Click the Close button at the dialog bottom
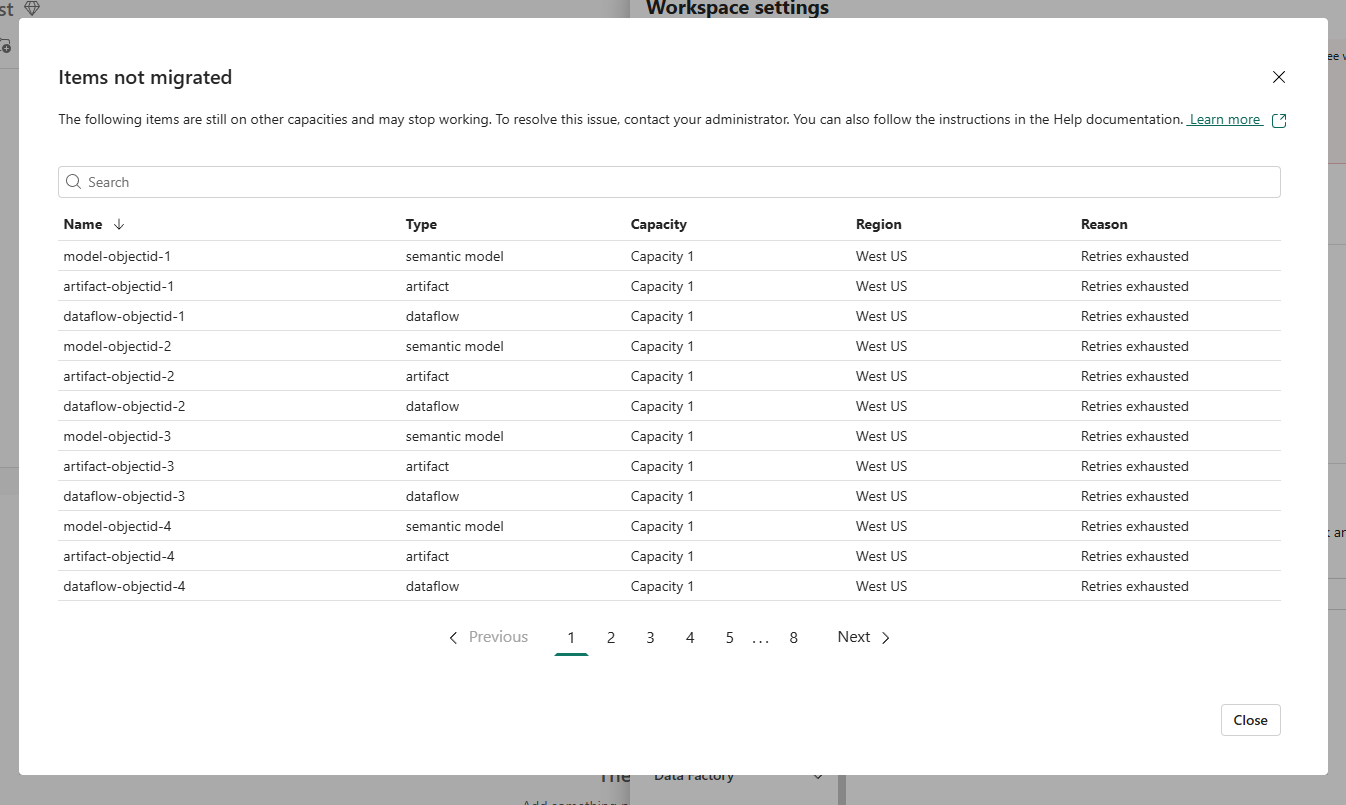Screen dimensions: 1346x805 click(x=1250, y=720)
